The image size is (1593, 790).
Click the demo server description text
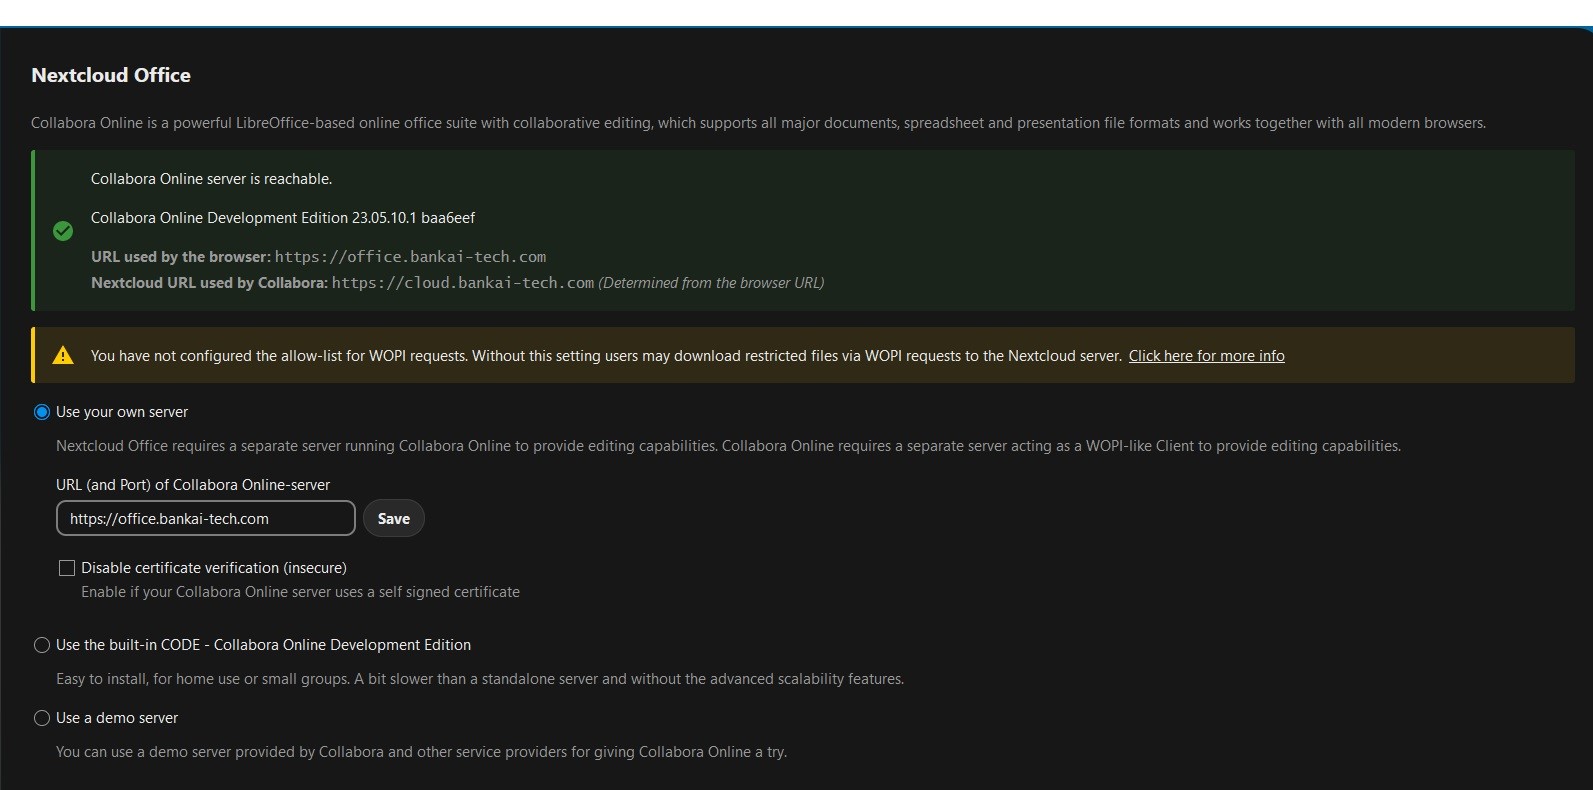pyautogui.click(x=421, y=752)
